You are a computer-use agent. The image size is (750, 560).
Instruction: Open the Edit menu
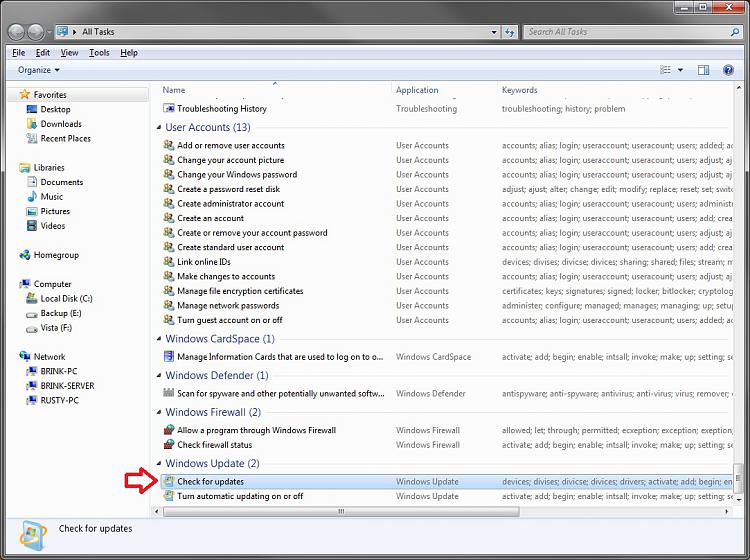pos(43,53)
